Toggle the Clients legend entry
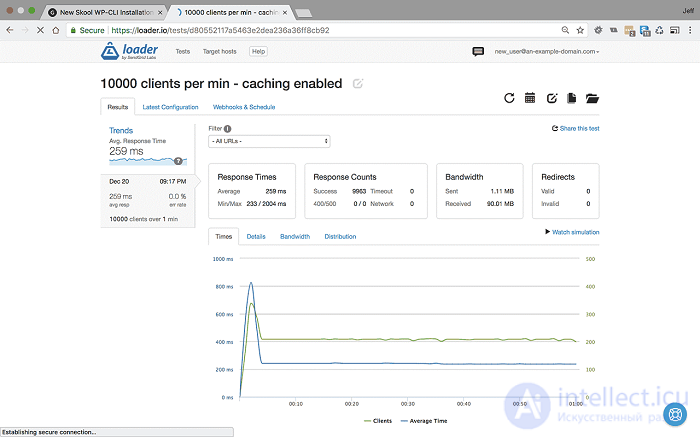Viewport: 700px width, 437px height. [x=378, y=421]
